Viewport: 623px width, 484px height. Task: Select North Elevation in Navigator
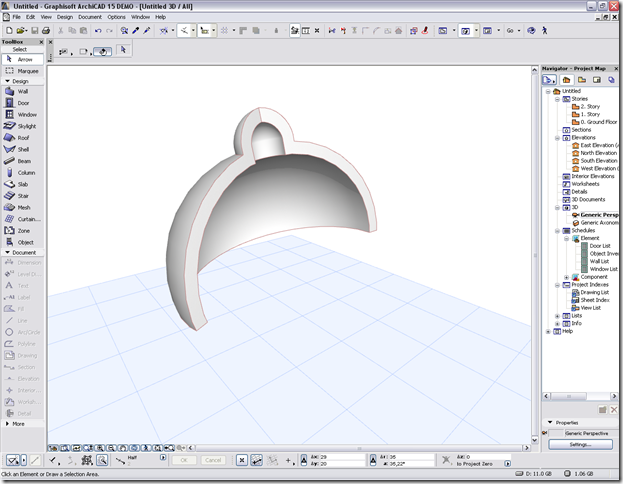click(x=599, y=153)
